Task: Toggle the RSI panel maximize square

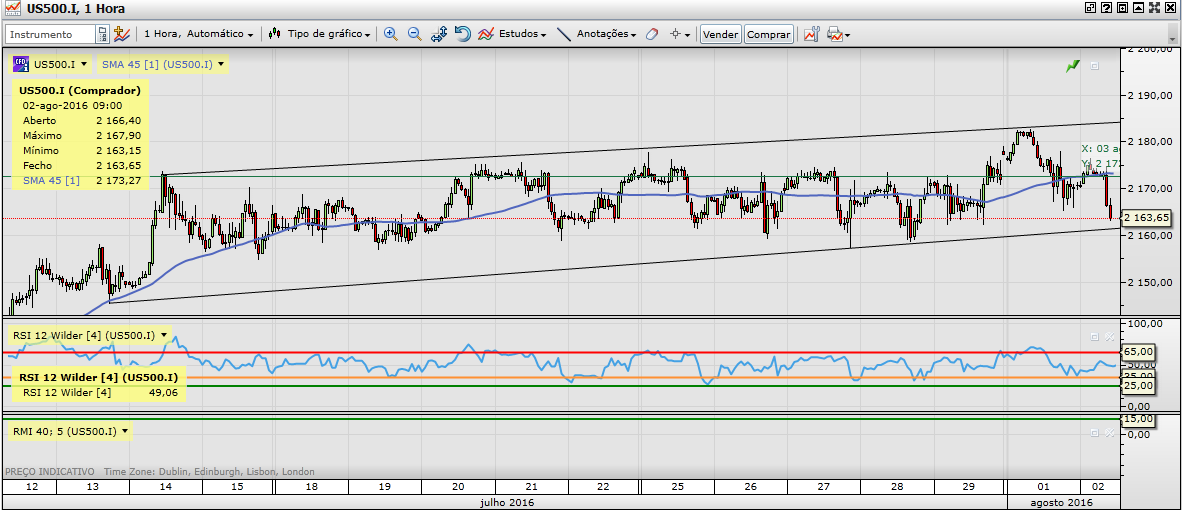Action: (x=1094, y=336)
